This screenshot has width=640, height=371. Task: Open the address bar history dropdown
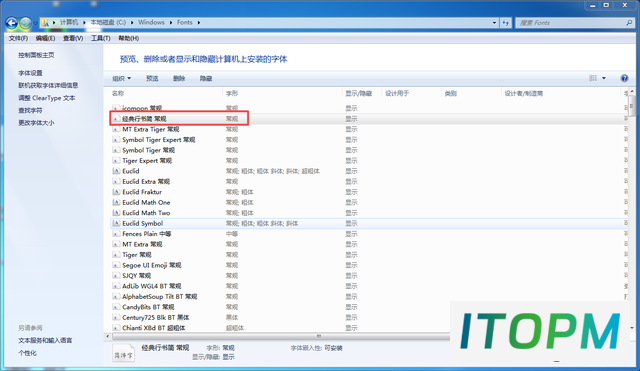494,23
